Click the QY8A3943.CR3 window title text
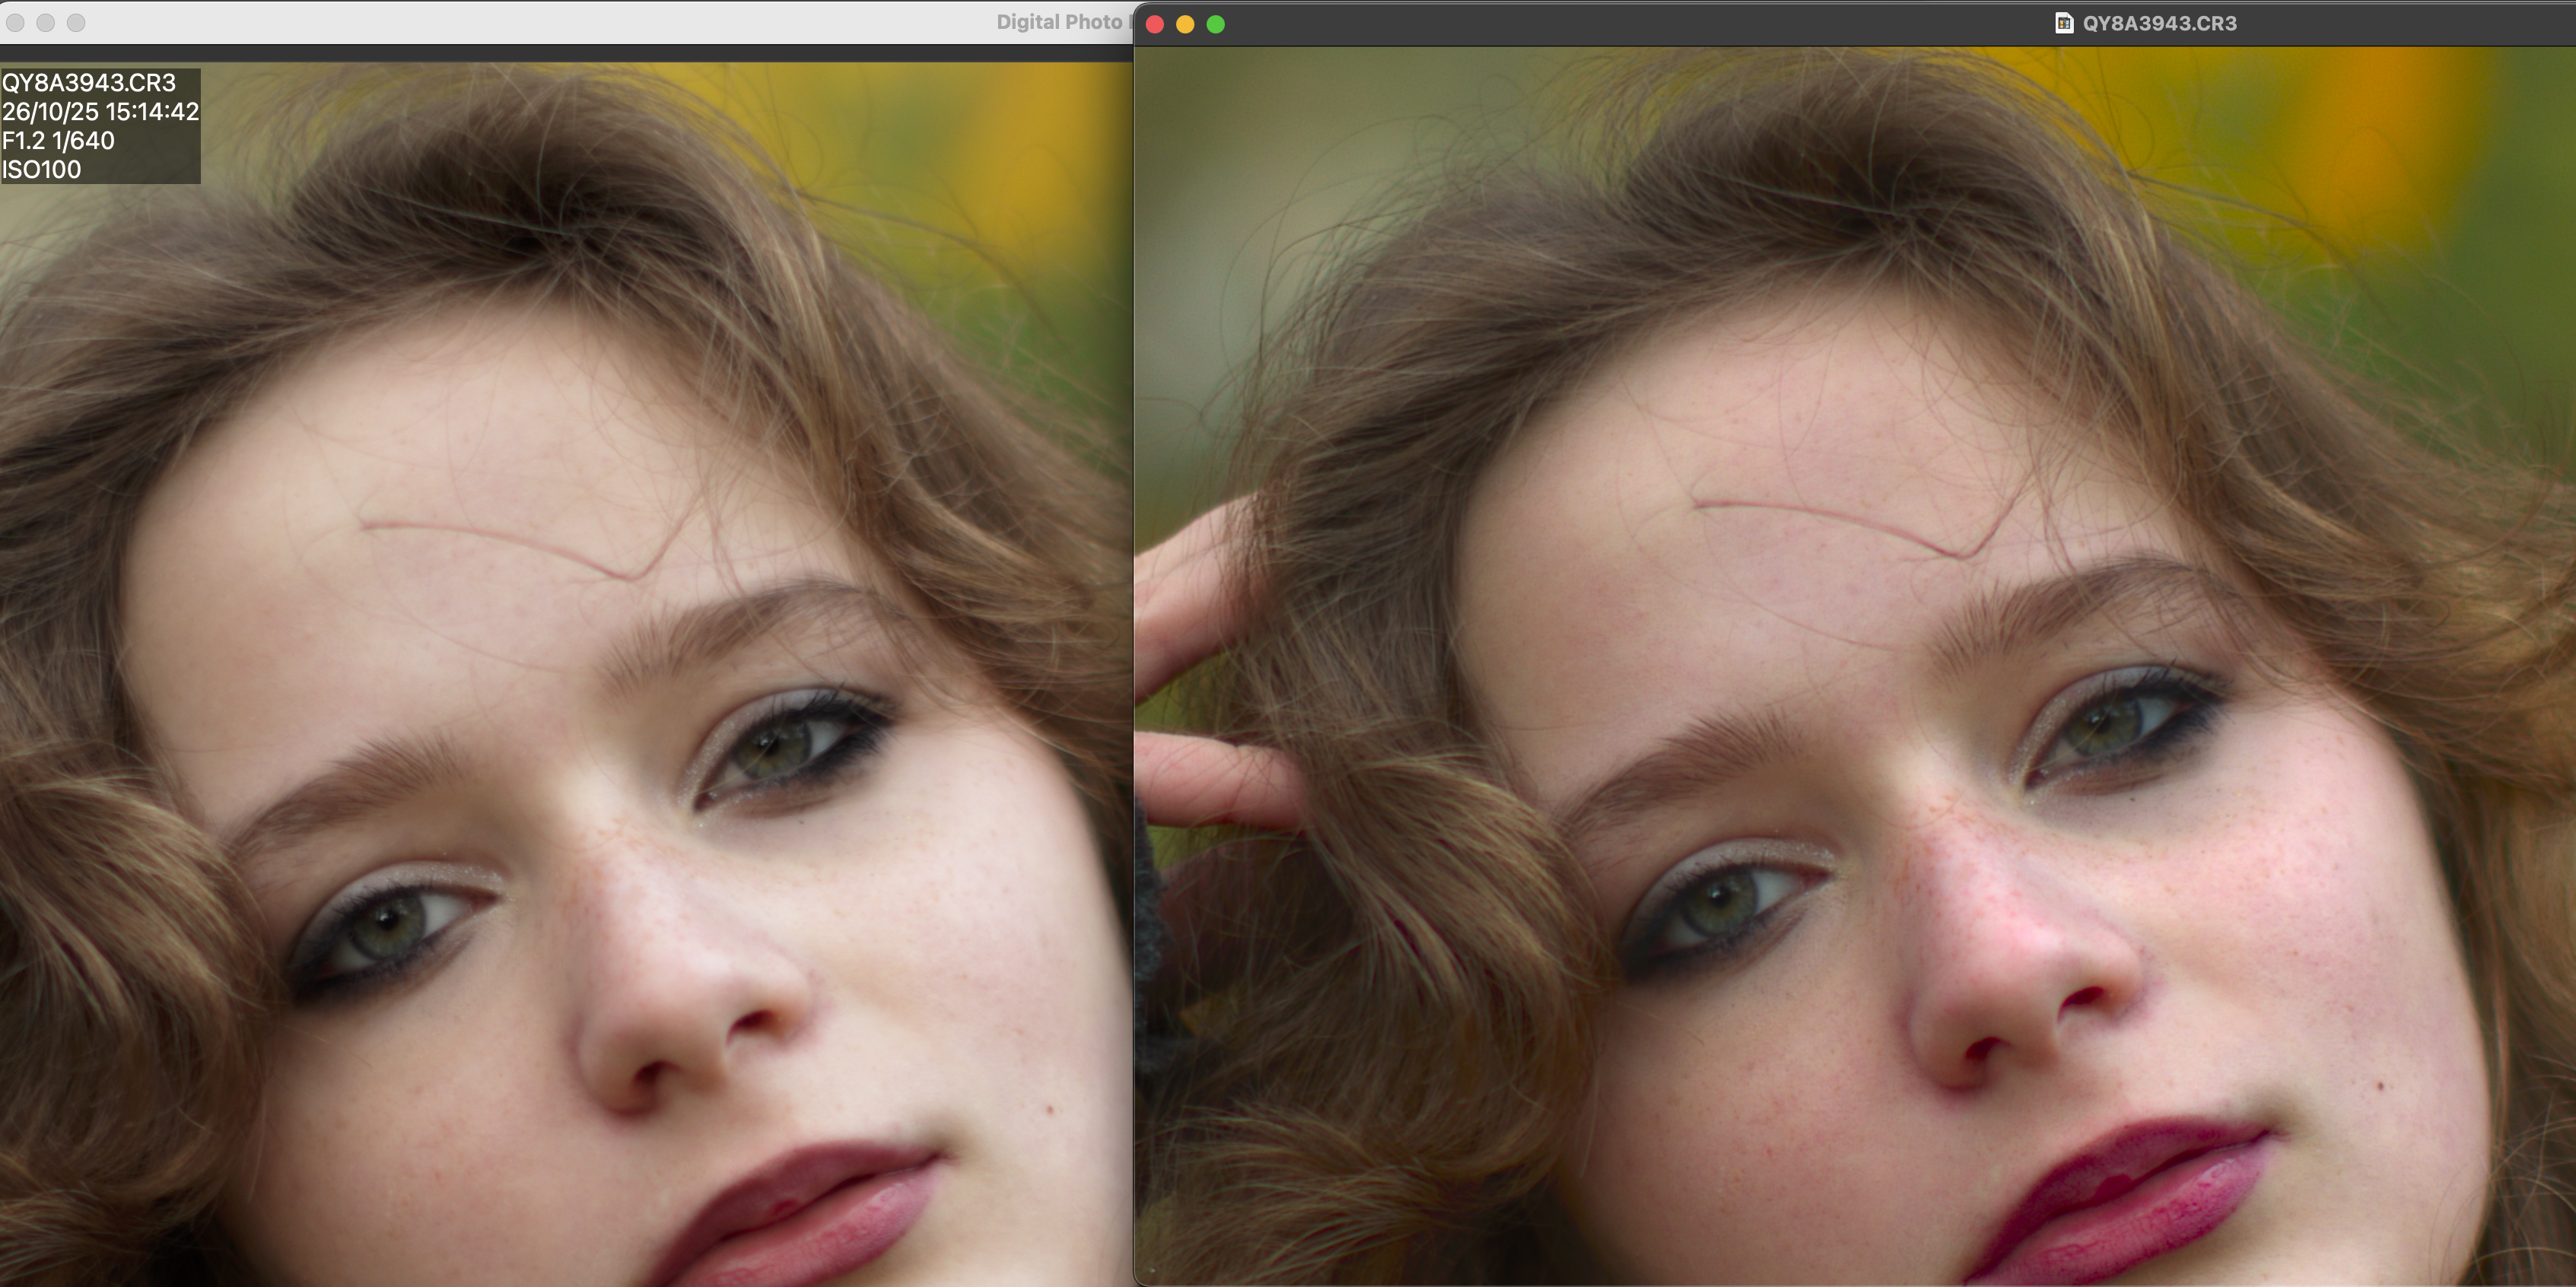Image resolution: width=2576 pixels, height=1287 pixels. click(2159, 23)
